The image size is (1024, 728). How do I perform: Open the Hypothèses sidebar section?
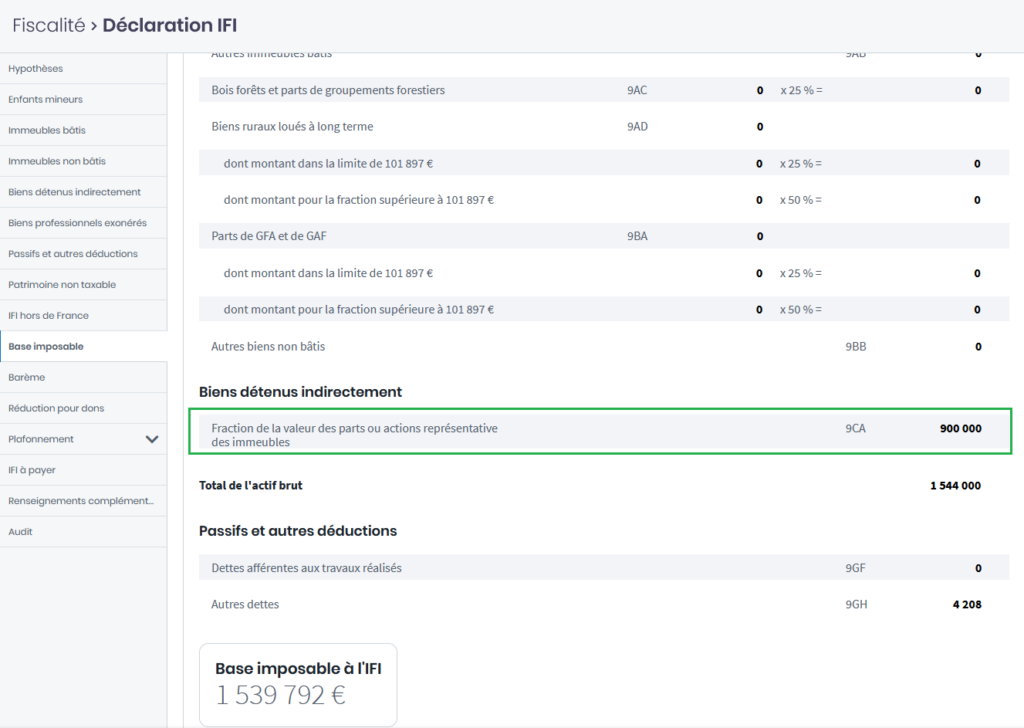(x=36, y=68)
